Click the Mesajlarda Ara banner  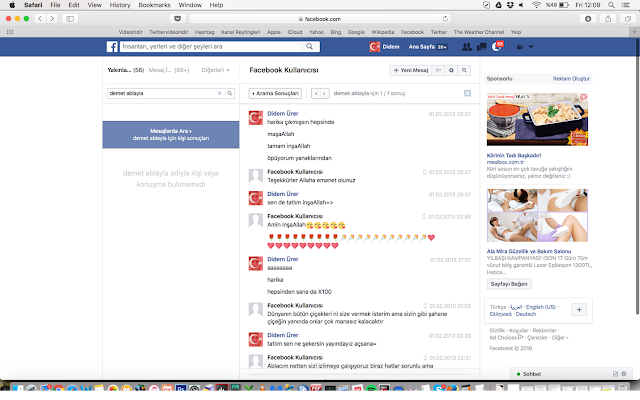tap(171, 135)
